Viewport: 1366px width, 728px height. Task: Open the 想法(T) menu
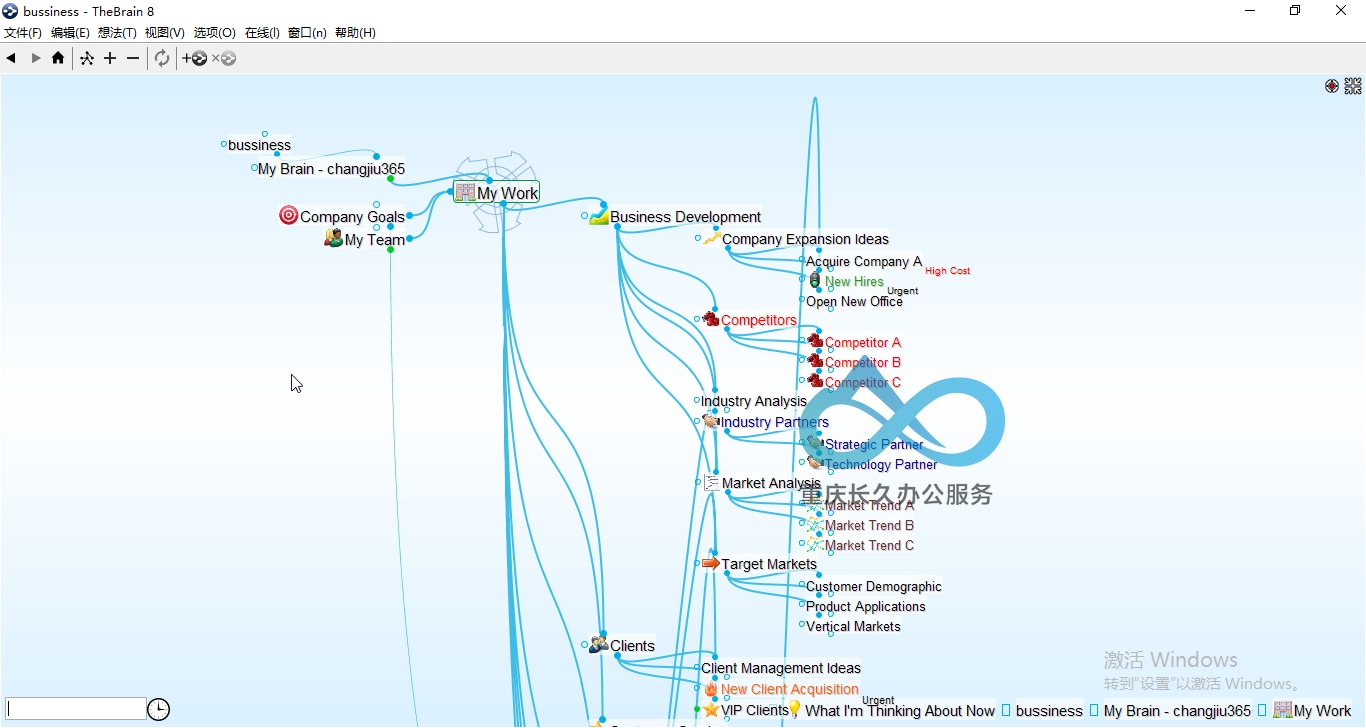[117, 33]
